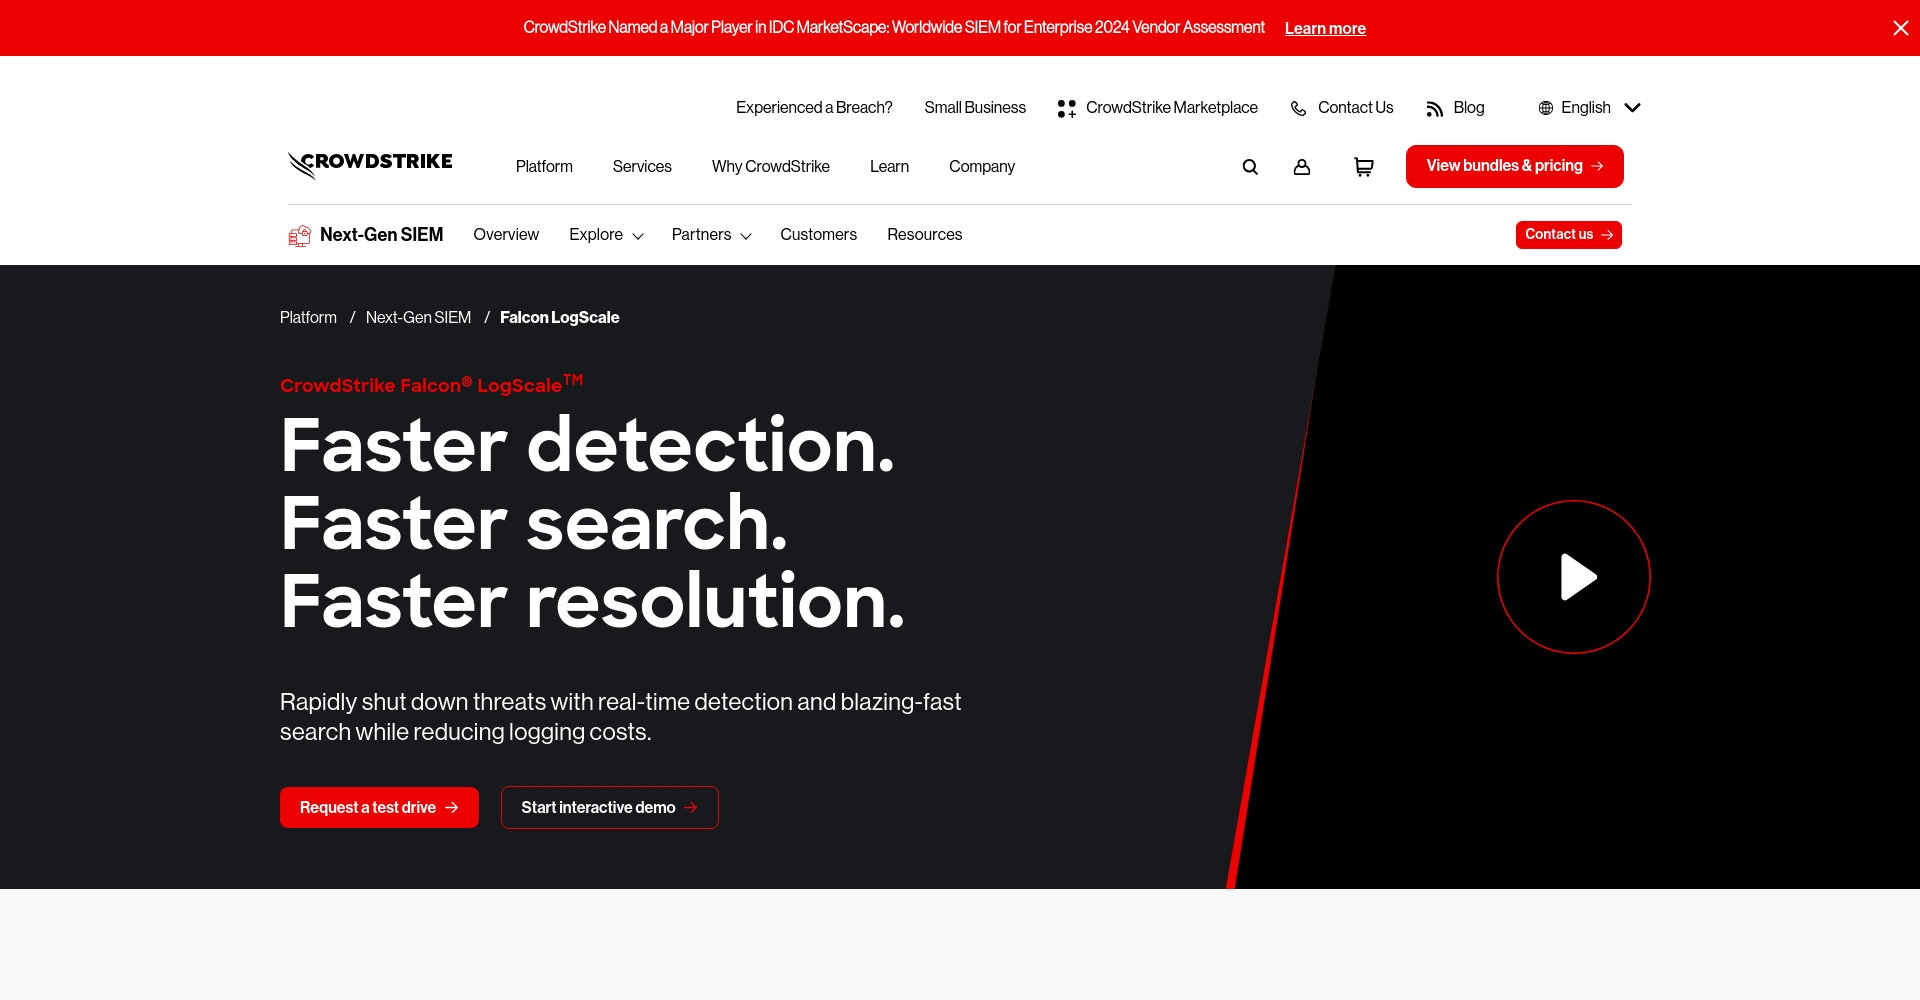This screenshot has width=1920, height=1000.
Task: Open the Company main menu
Action: point(982,167)
